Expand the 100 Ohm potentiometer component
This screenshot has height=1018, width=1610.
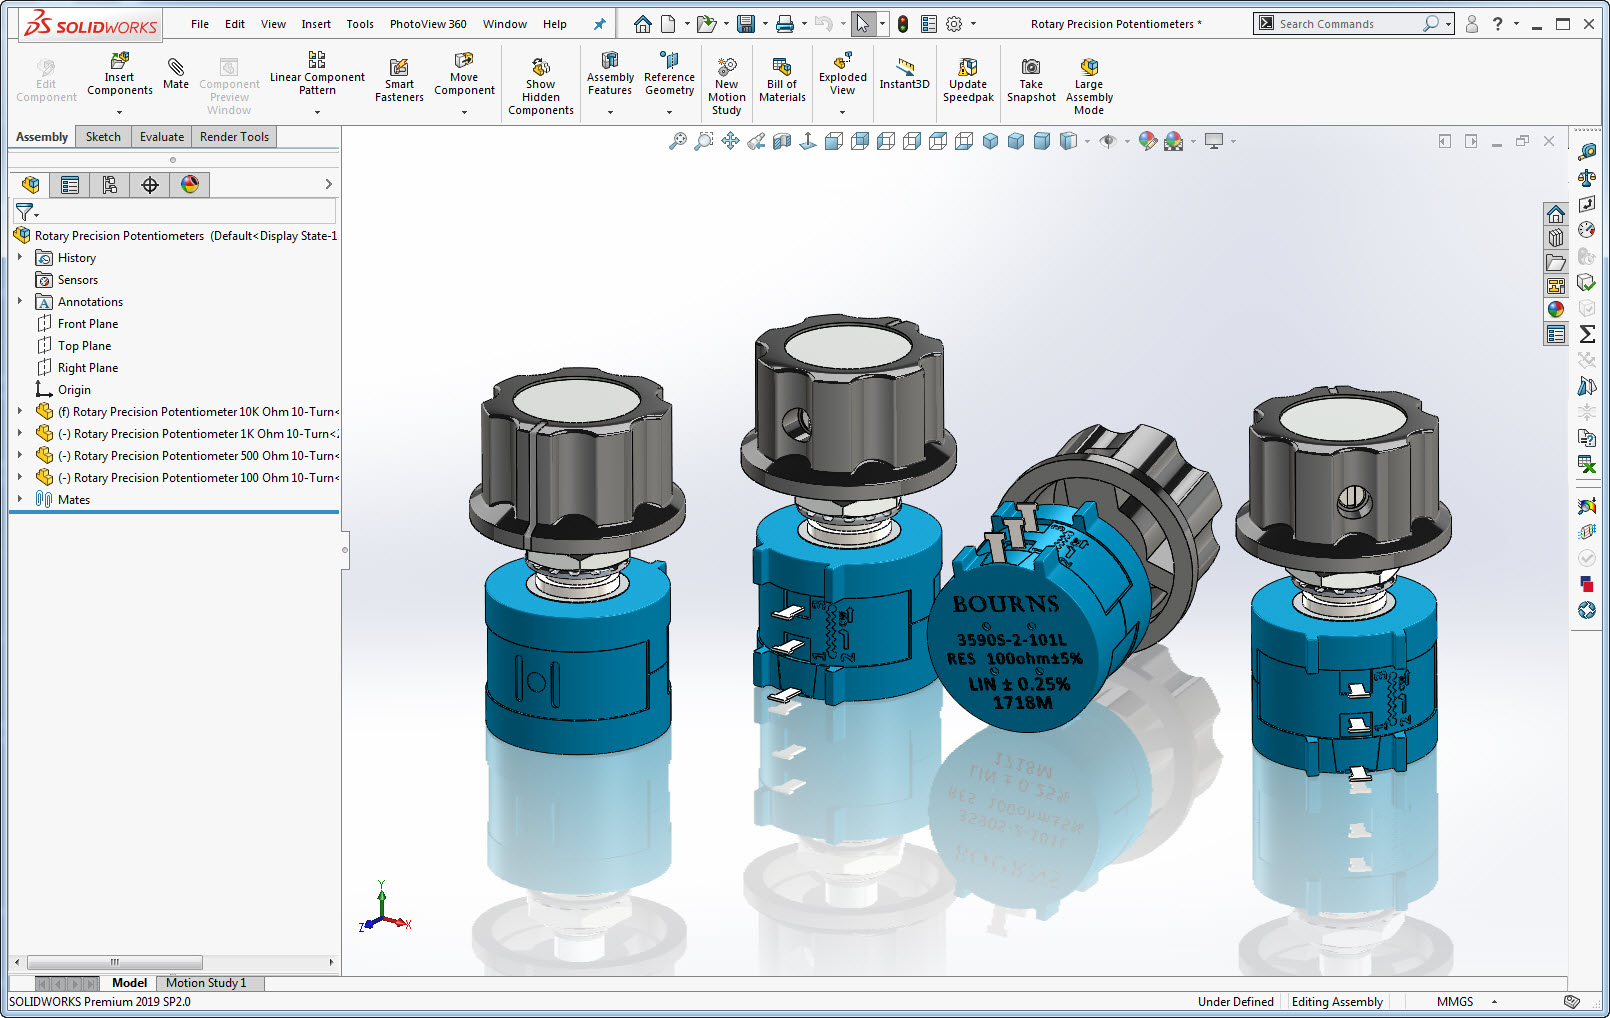(20, 477)
